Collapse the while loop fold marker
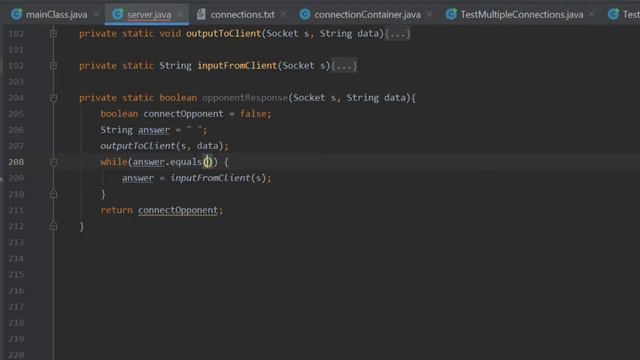The image size is (640, 360). (53, 162)
